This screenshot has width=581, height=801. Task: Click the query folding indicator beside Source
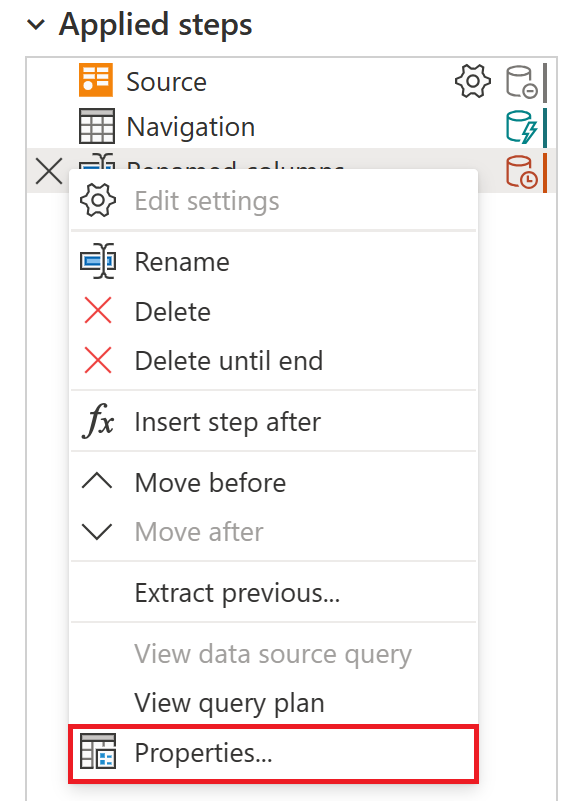point(523,82)
